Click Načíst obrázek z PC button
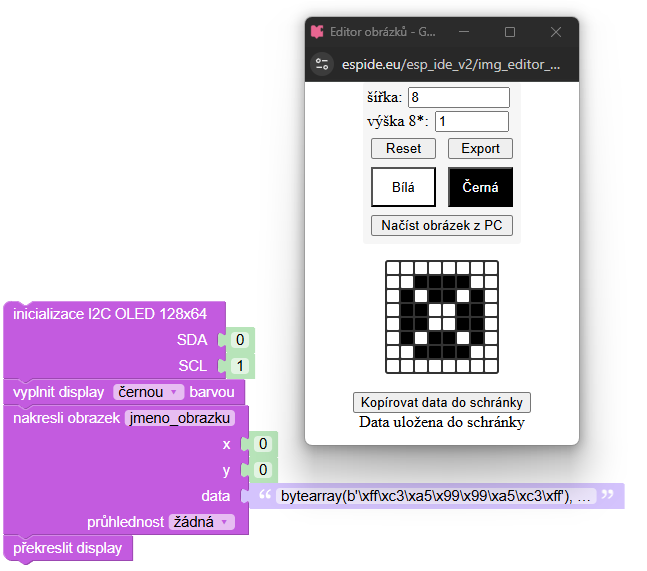 pyautogui.click(x=442, y=225)
